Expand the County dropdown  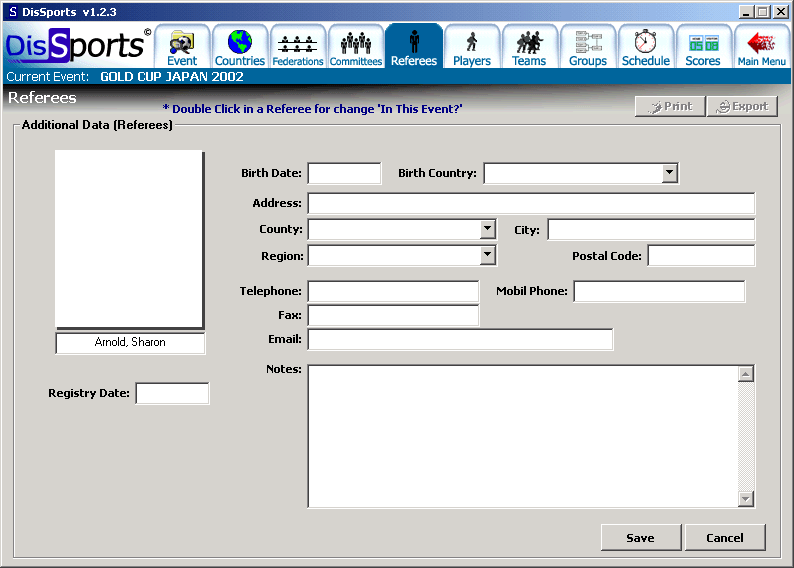tap(488, 229)
